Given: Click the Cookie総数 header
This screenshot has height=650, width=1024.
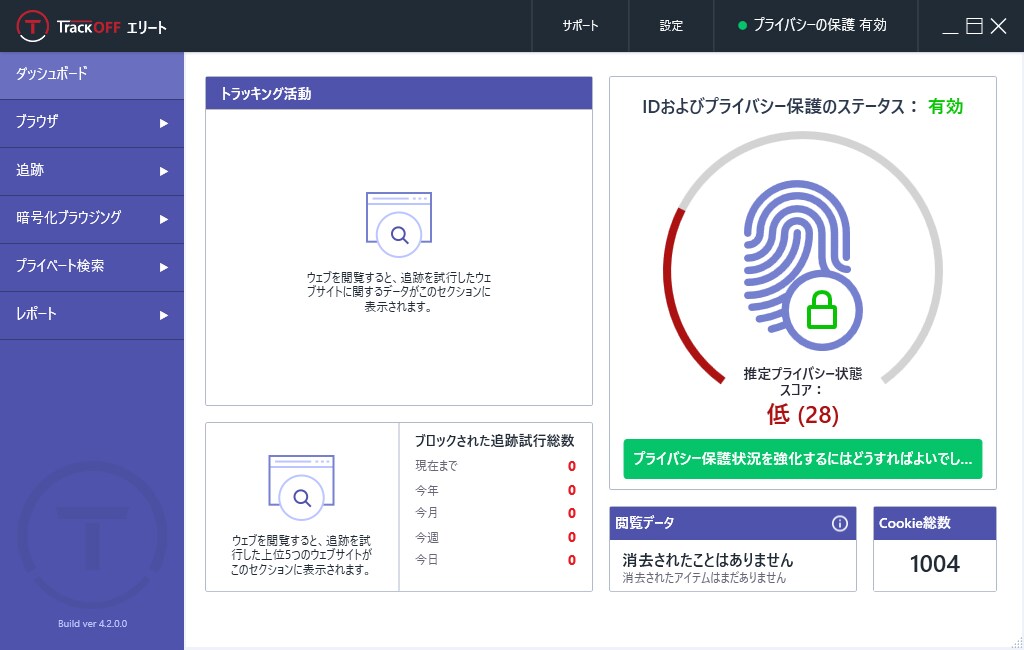Looking at the screenshot, I should point(935,523).
